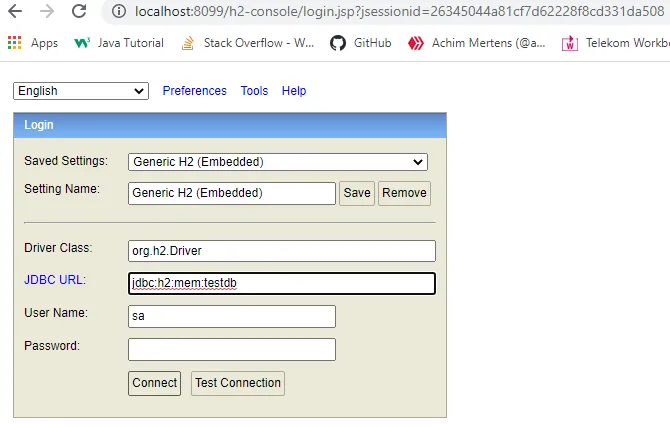Click the site info icon in address bar
Viewport: 670px width, 427px height.
119,11
